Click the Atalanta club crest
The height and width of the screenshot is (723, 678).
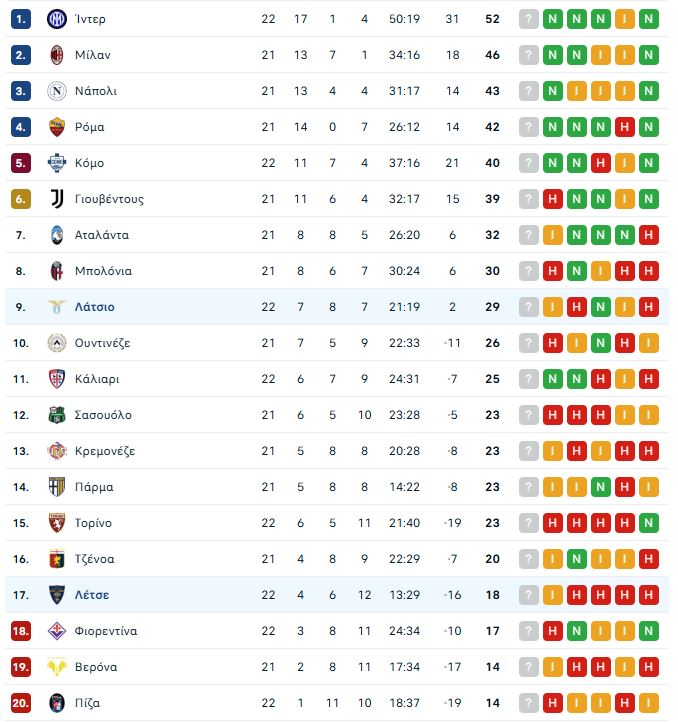56,235
